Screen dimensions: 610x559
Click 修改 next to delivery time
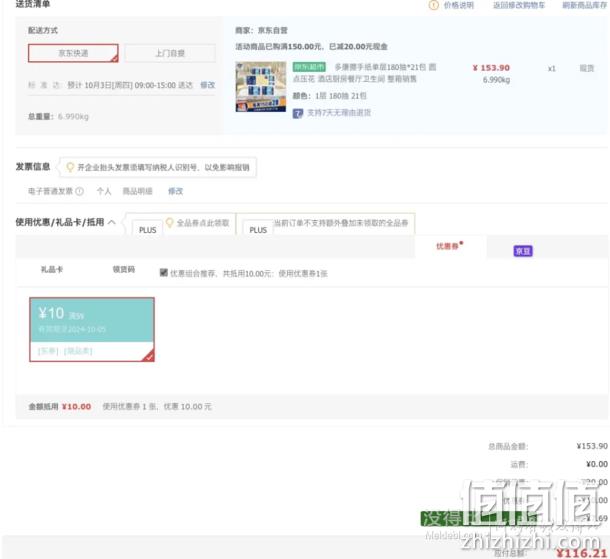click(x=207, y=85)
